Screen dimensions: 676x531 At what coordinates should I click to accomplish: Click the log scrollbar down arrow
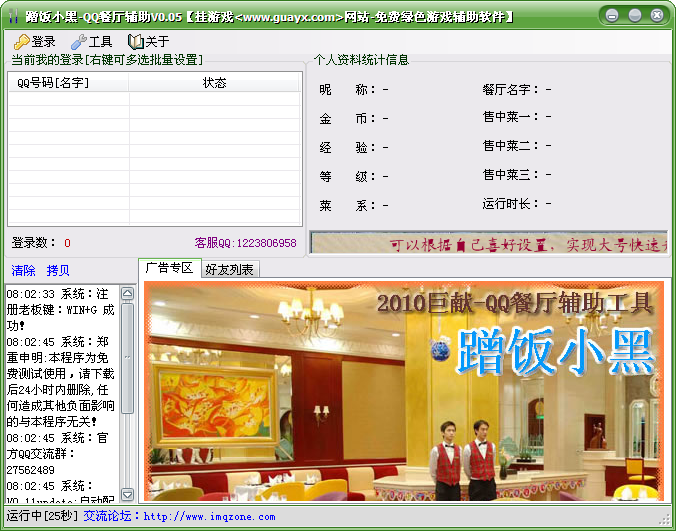[x=128, y=494]
